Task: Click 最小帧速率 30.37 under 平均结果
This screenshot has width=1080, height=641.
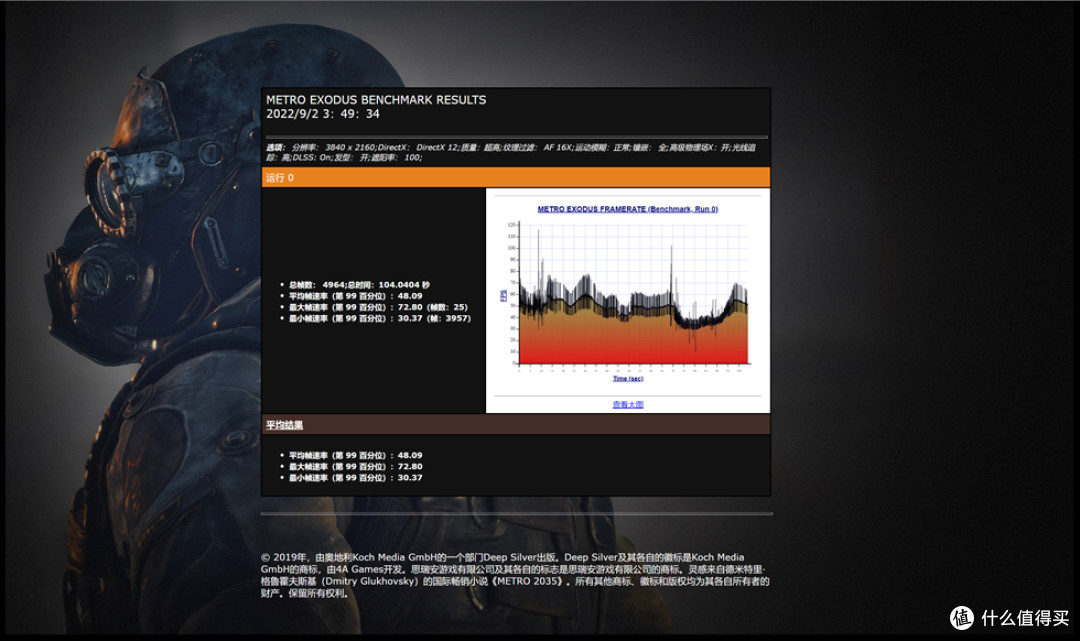Action: coord(355,477)
